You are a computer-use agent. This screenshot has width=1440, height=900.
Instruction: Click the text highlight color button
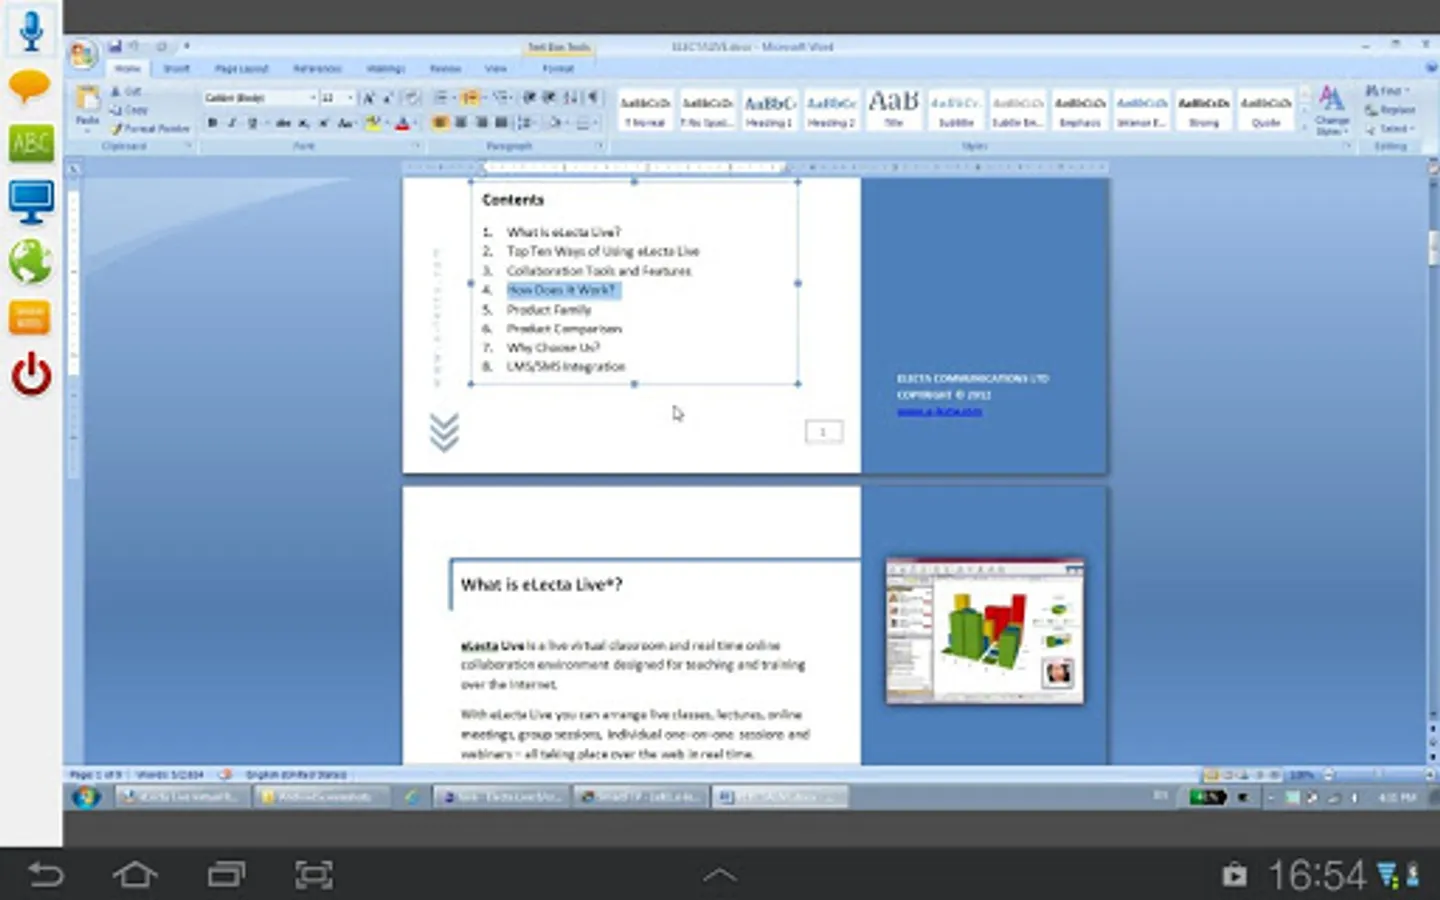tap(373, 123)
